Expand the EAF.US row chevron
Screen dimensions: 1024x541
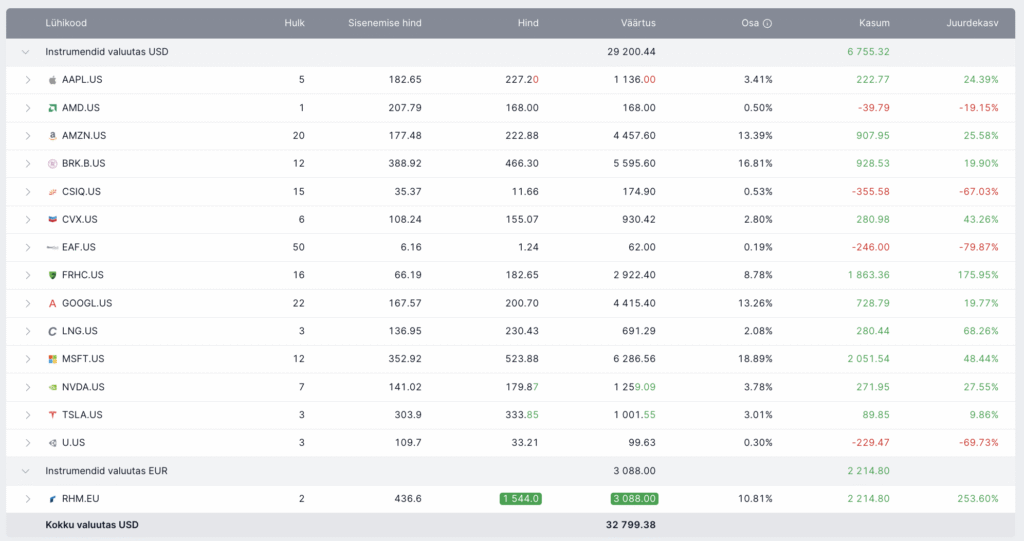pos(27,248)
